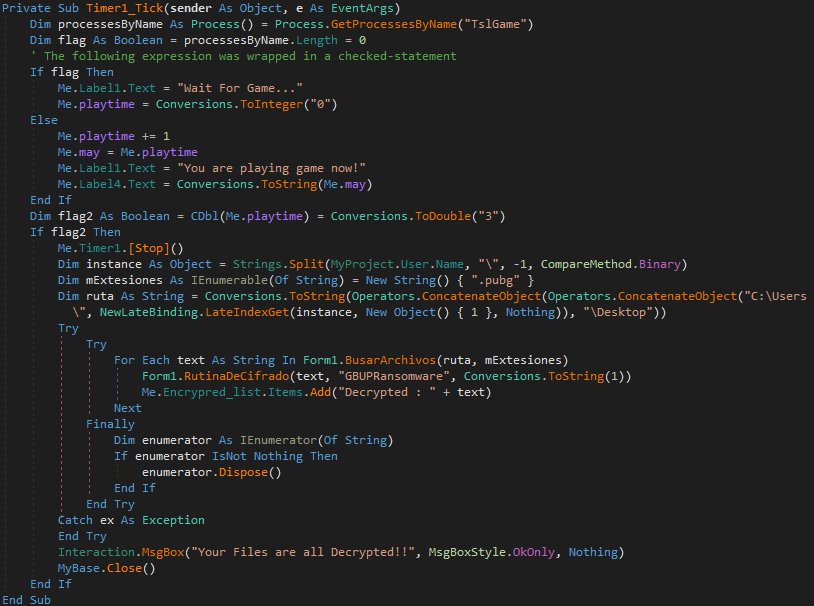Click the ToDouble method call

click(443, 216)
